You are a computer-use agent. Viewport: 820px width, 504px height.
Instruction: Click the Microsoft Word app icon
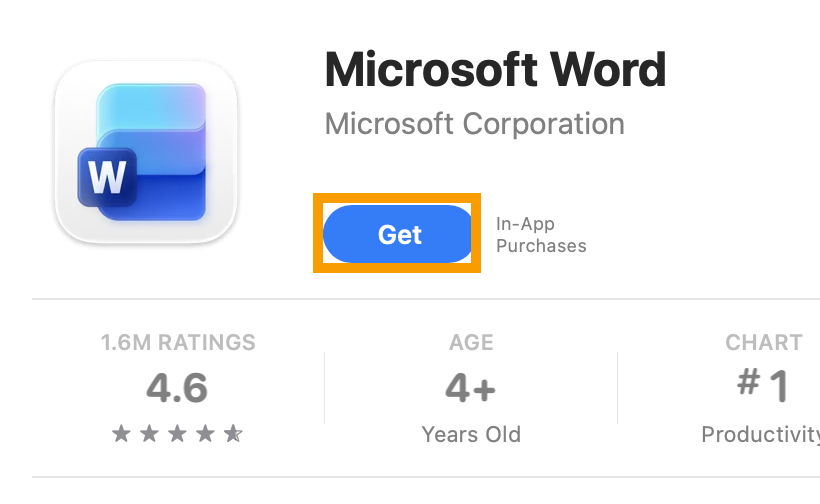[146, 152]
